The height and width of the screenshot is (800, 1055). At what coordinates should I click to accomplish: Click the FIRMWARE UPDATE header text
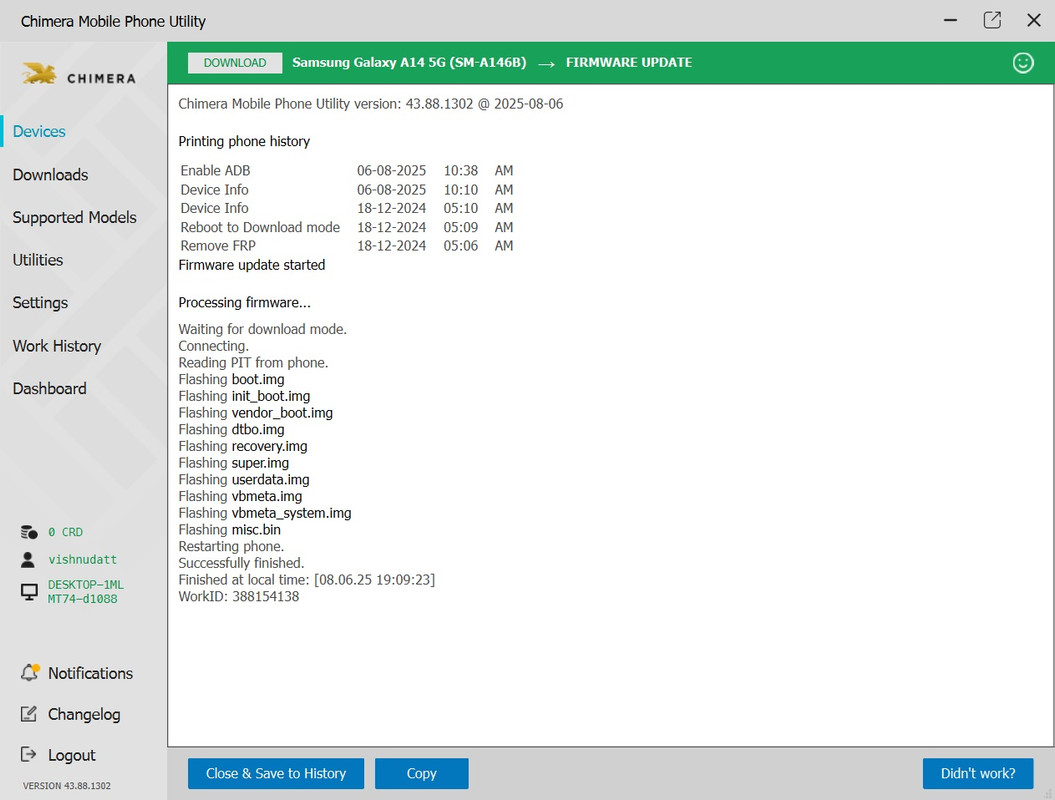click(628, 63)
